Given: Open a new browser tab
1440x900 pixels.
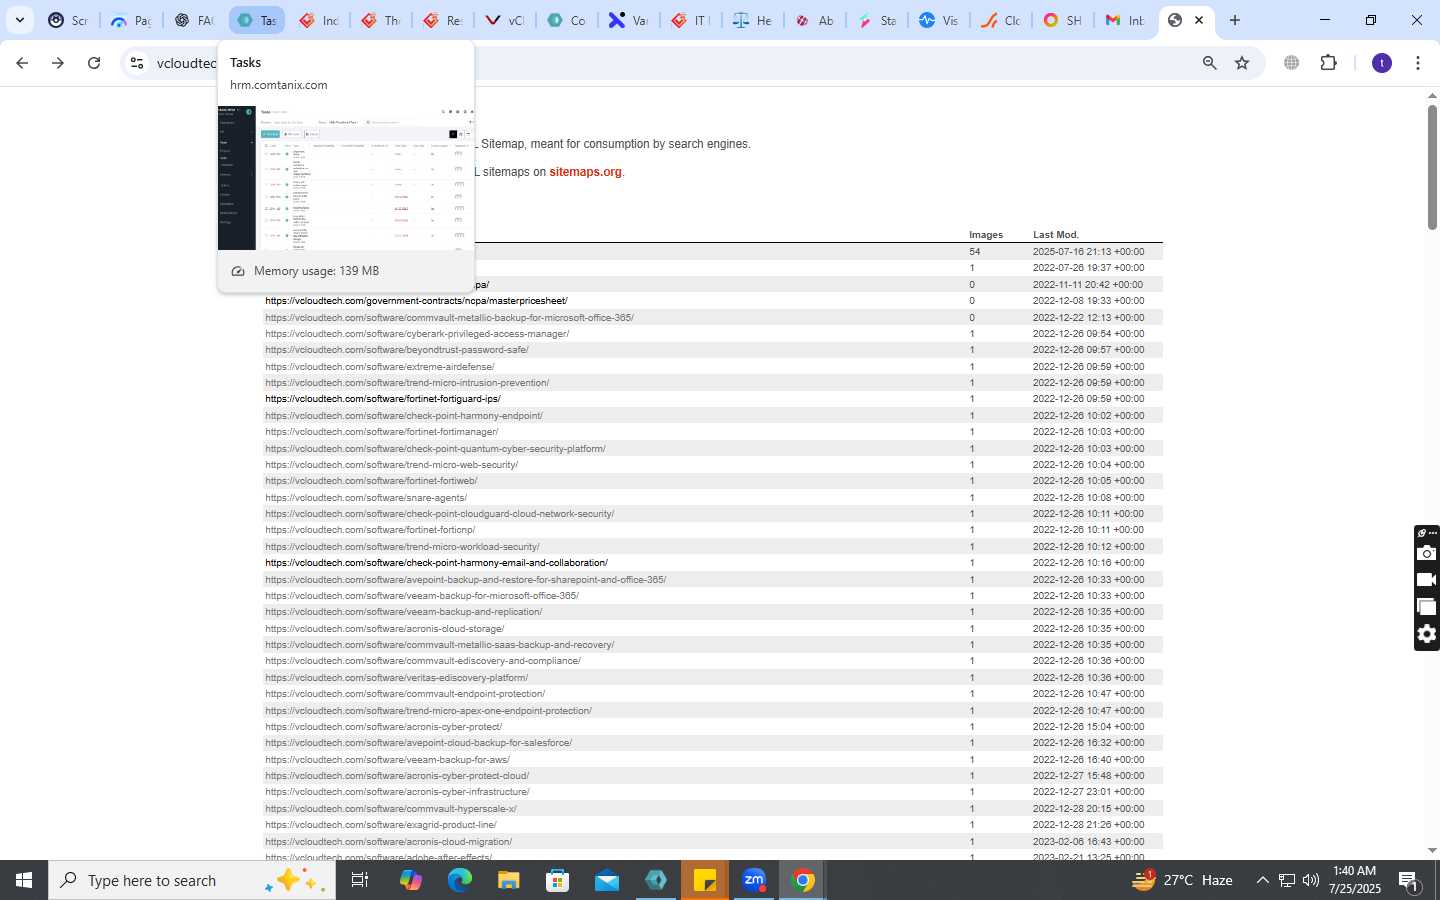Looking at the screenshot, I should coord(1235,20).
